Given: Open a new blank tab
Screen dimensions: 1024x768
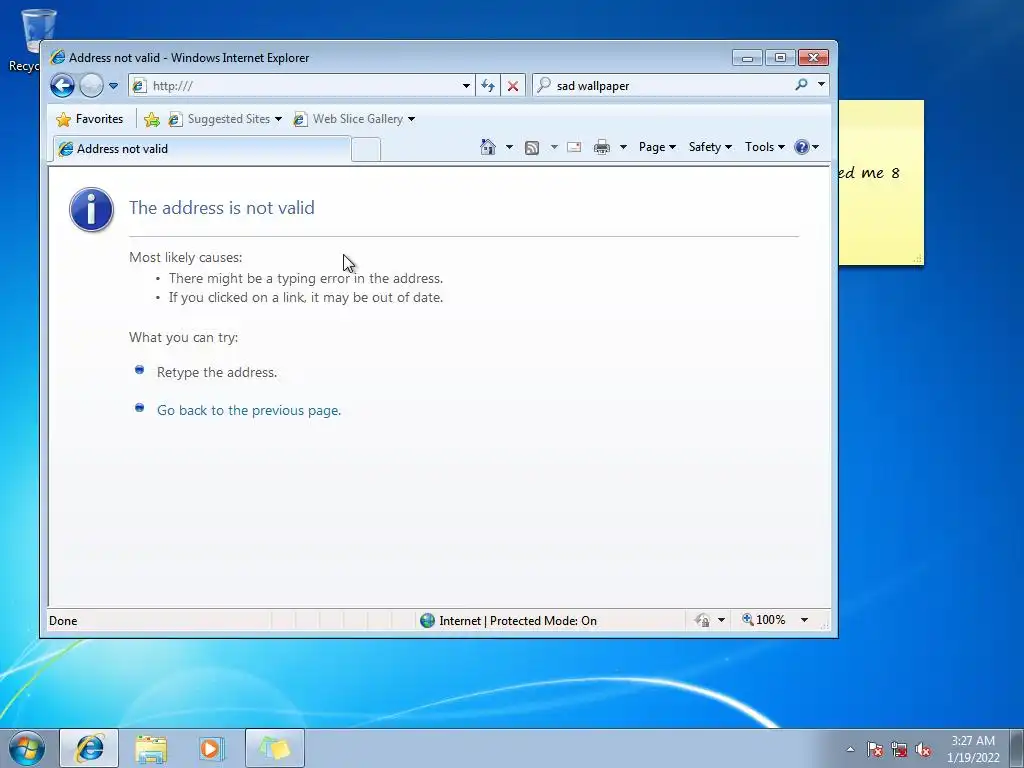Looking at the screenshot, I should 366,150.
